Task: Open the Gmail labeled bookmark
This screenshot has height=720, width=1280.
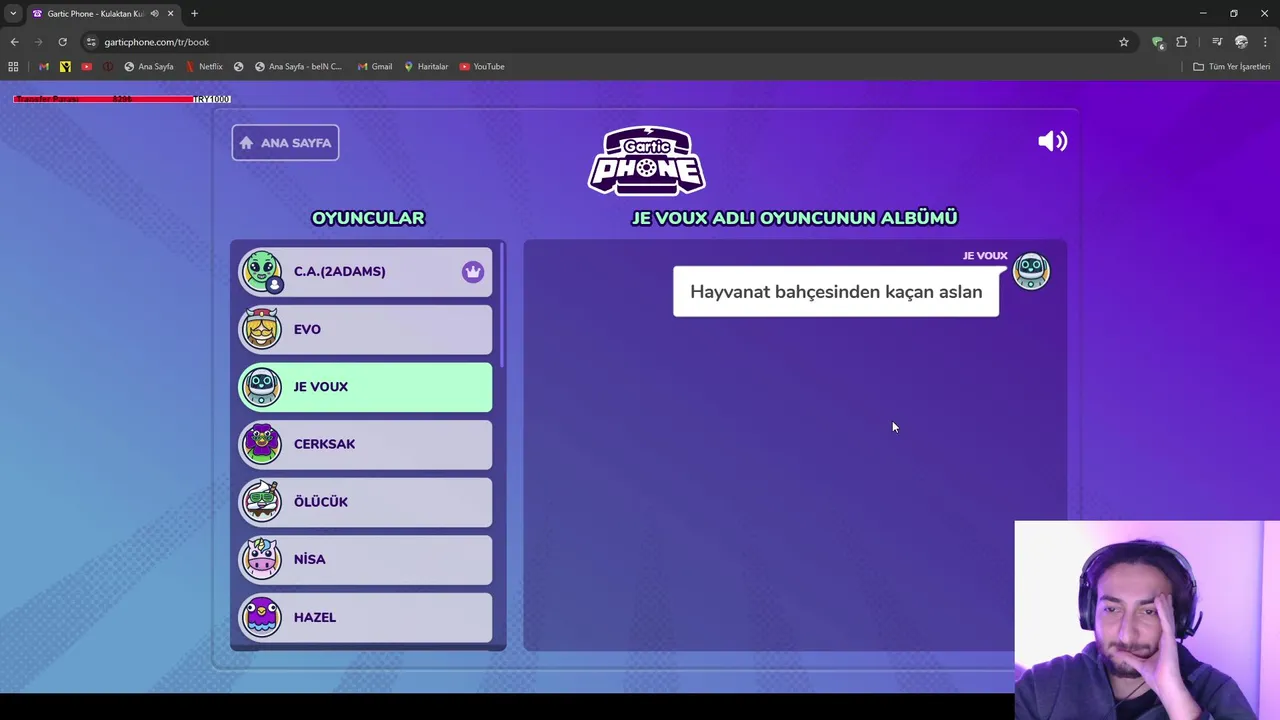Action: [375, 67]
